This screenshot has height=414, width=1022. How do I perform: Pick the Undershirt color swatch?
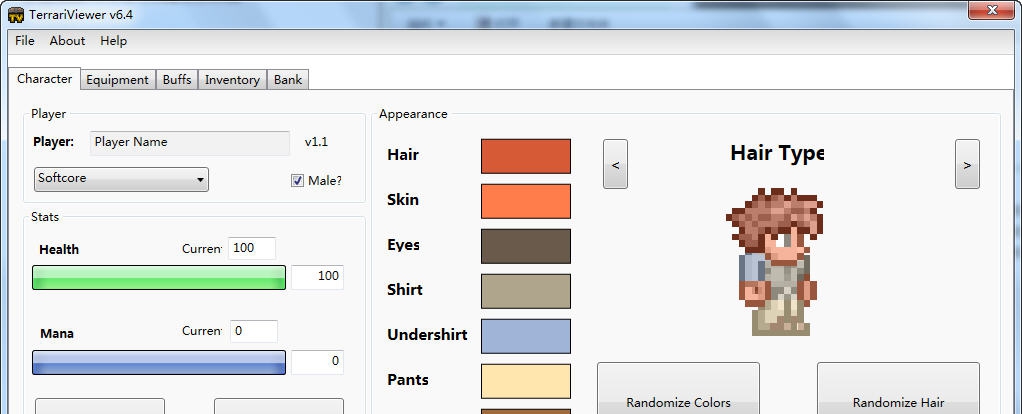[526, 336]
